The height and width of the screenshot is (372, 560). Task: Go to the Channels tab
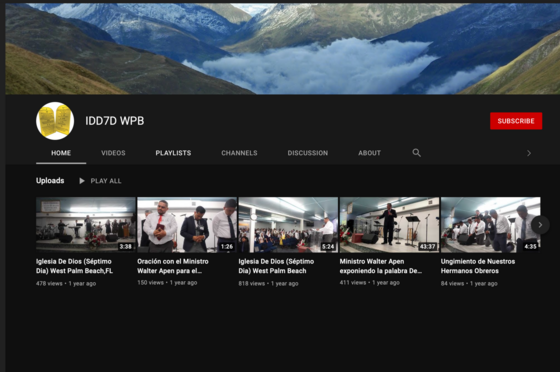pos(239,153)
